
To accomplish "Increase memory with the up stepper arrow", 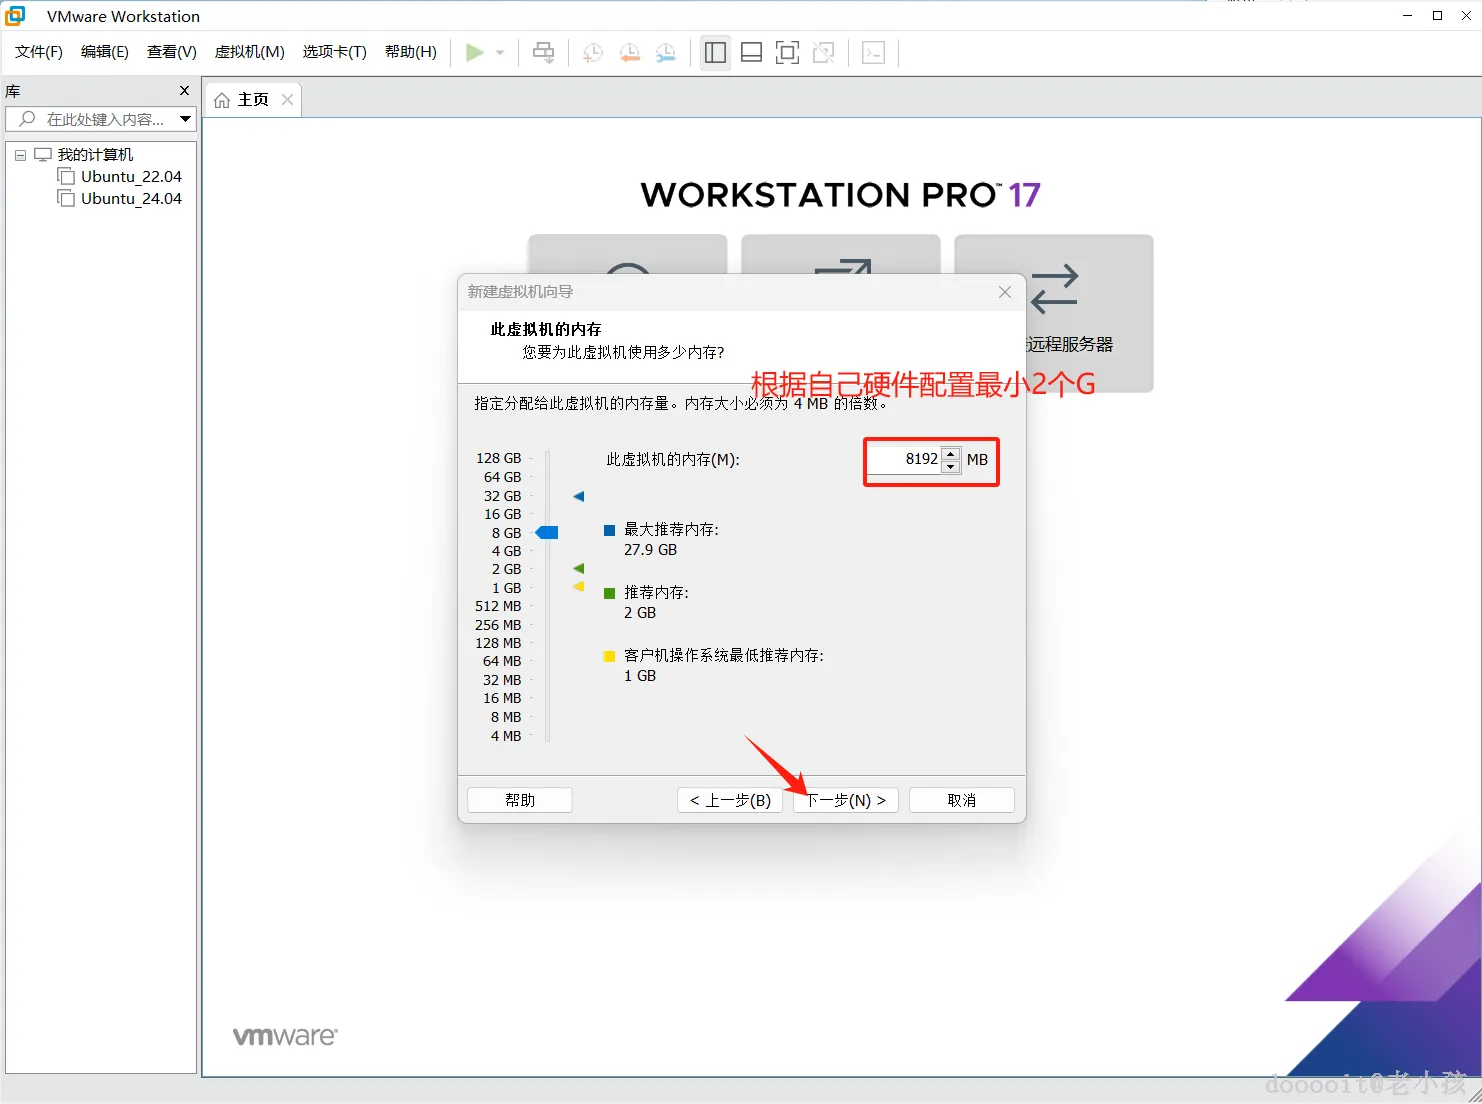I will coord(951,453).
